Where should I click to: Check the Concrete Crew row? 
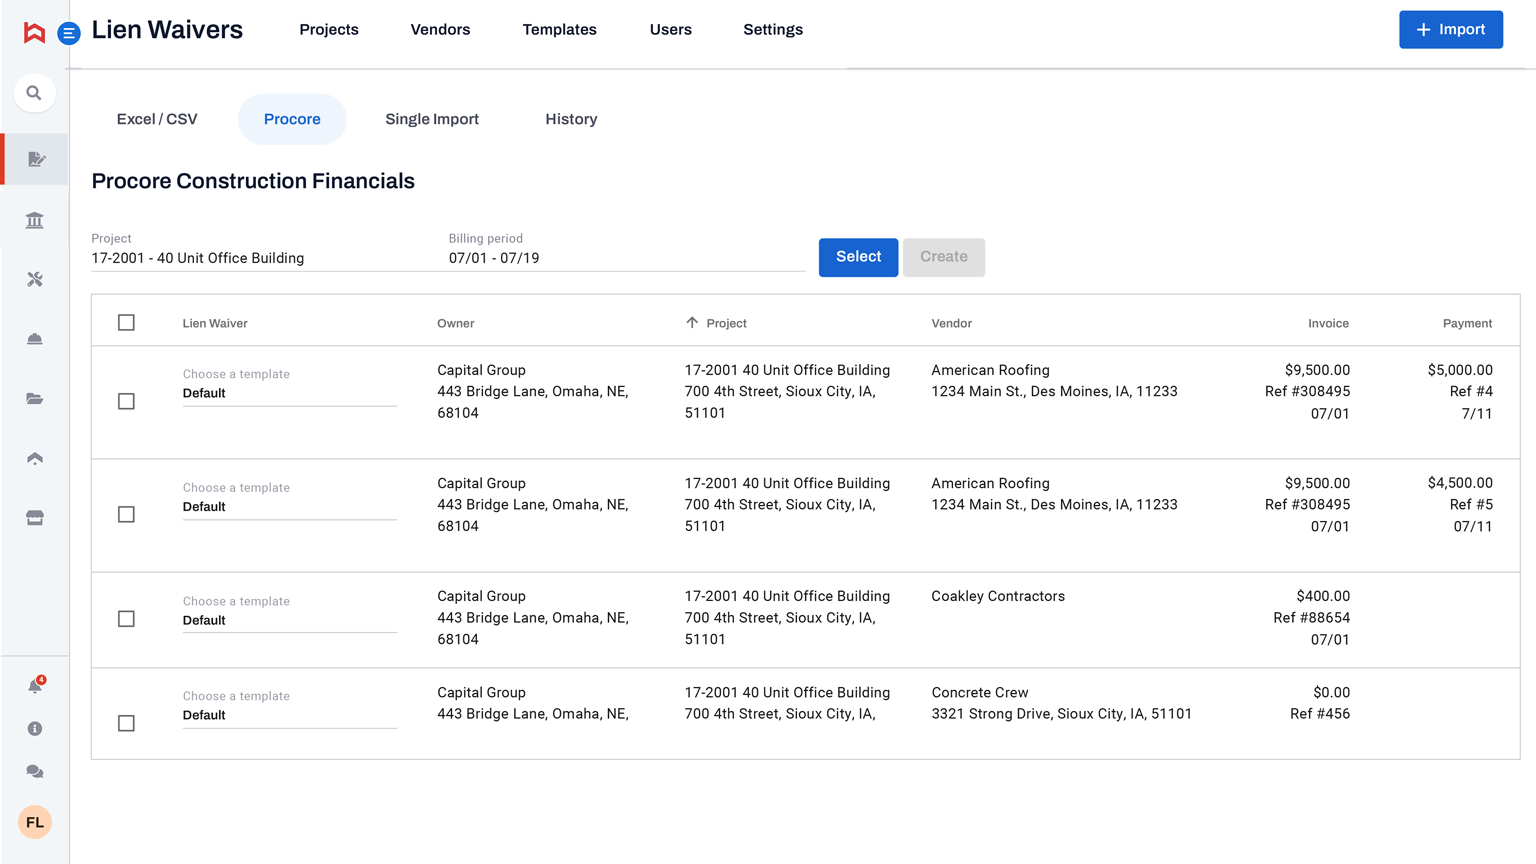point(126,723)
